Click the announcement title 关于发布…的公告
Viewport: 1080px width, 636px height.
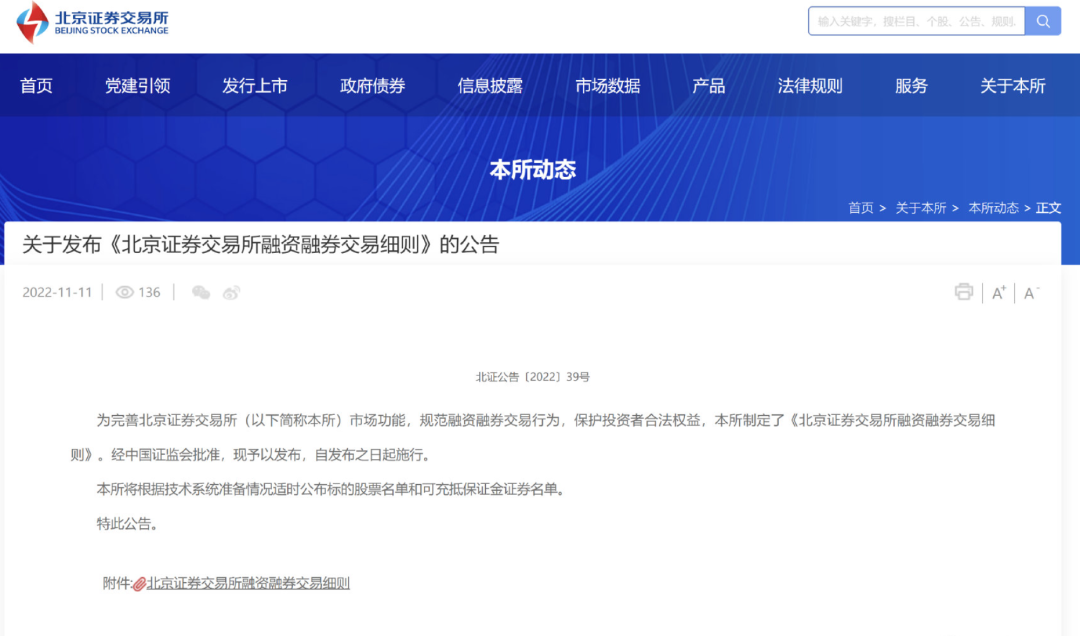pos(260,245)
